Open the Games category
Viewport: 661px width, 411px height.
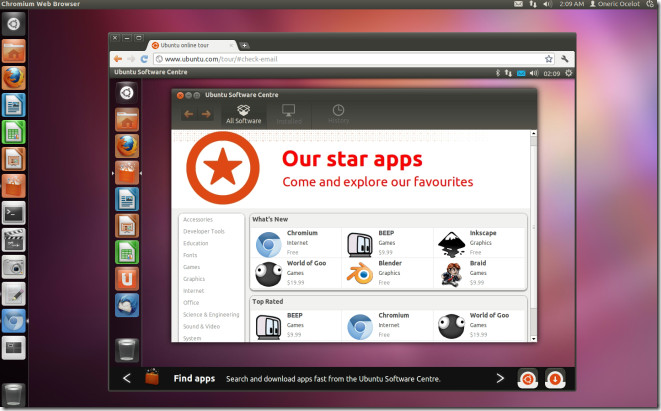pos(191,267)
